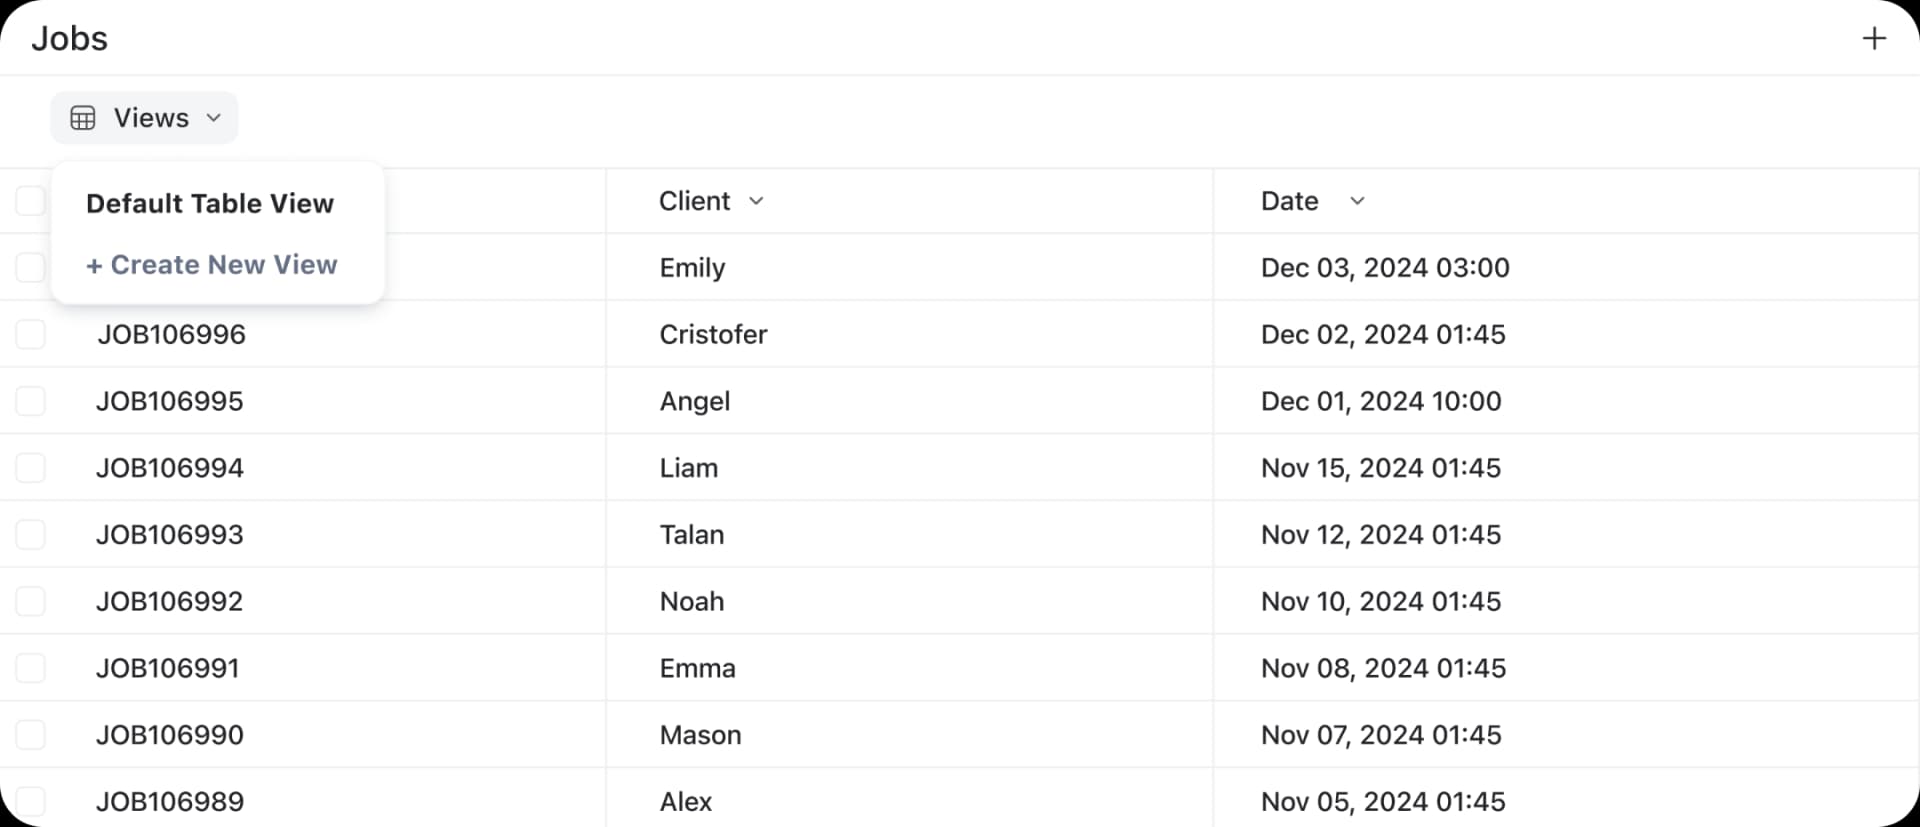The height and width of the screenshot is (827, 1920).
Task: Open the Views dropdown chevron
Action: pos(214,118)
